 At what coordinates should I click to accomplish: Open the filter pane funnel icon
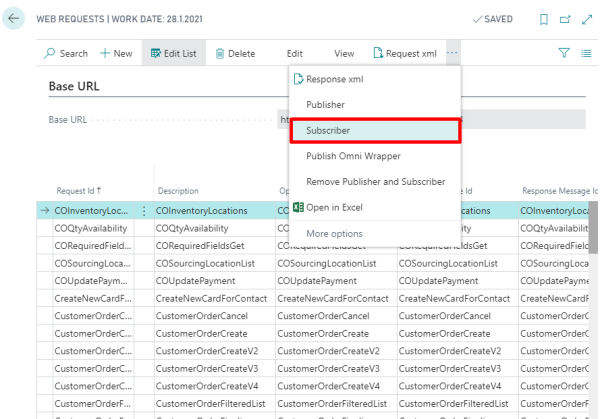(x=564, y=53)
